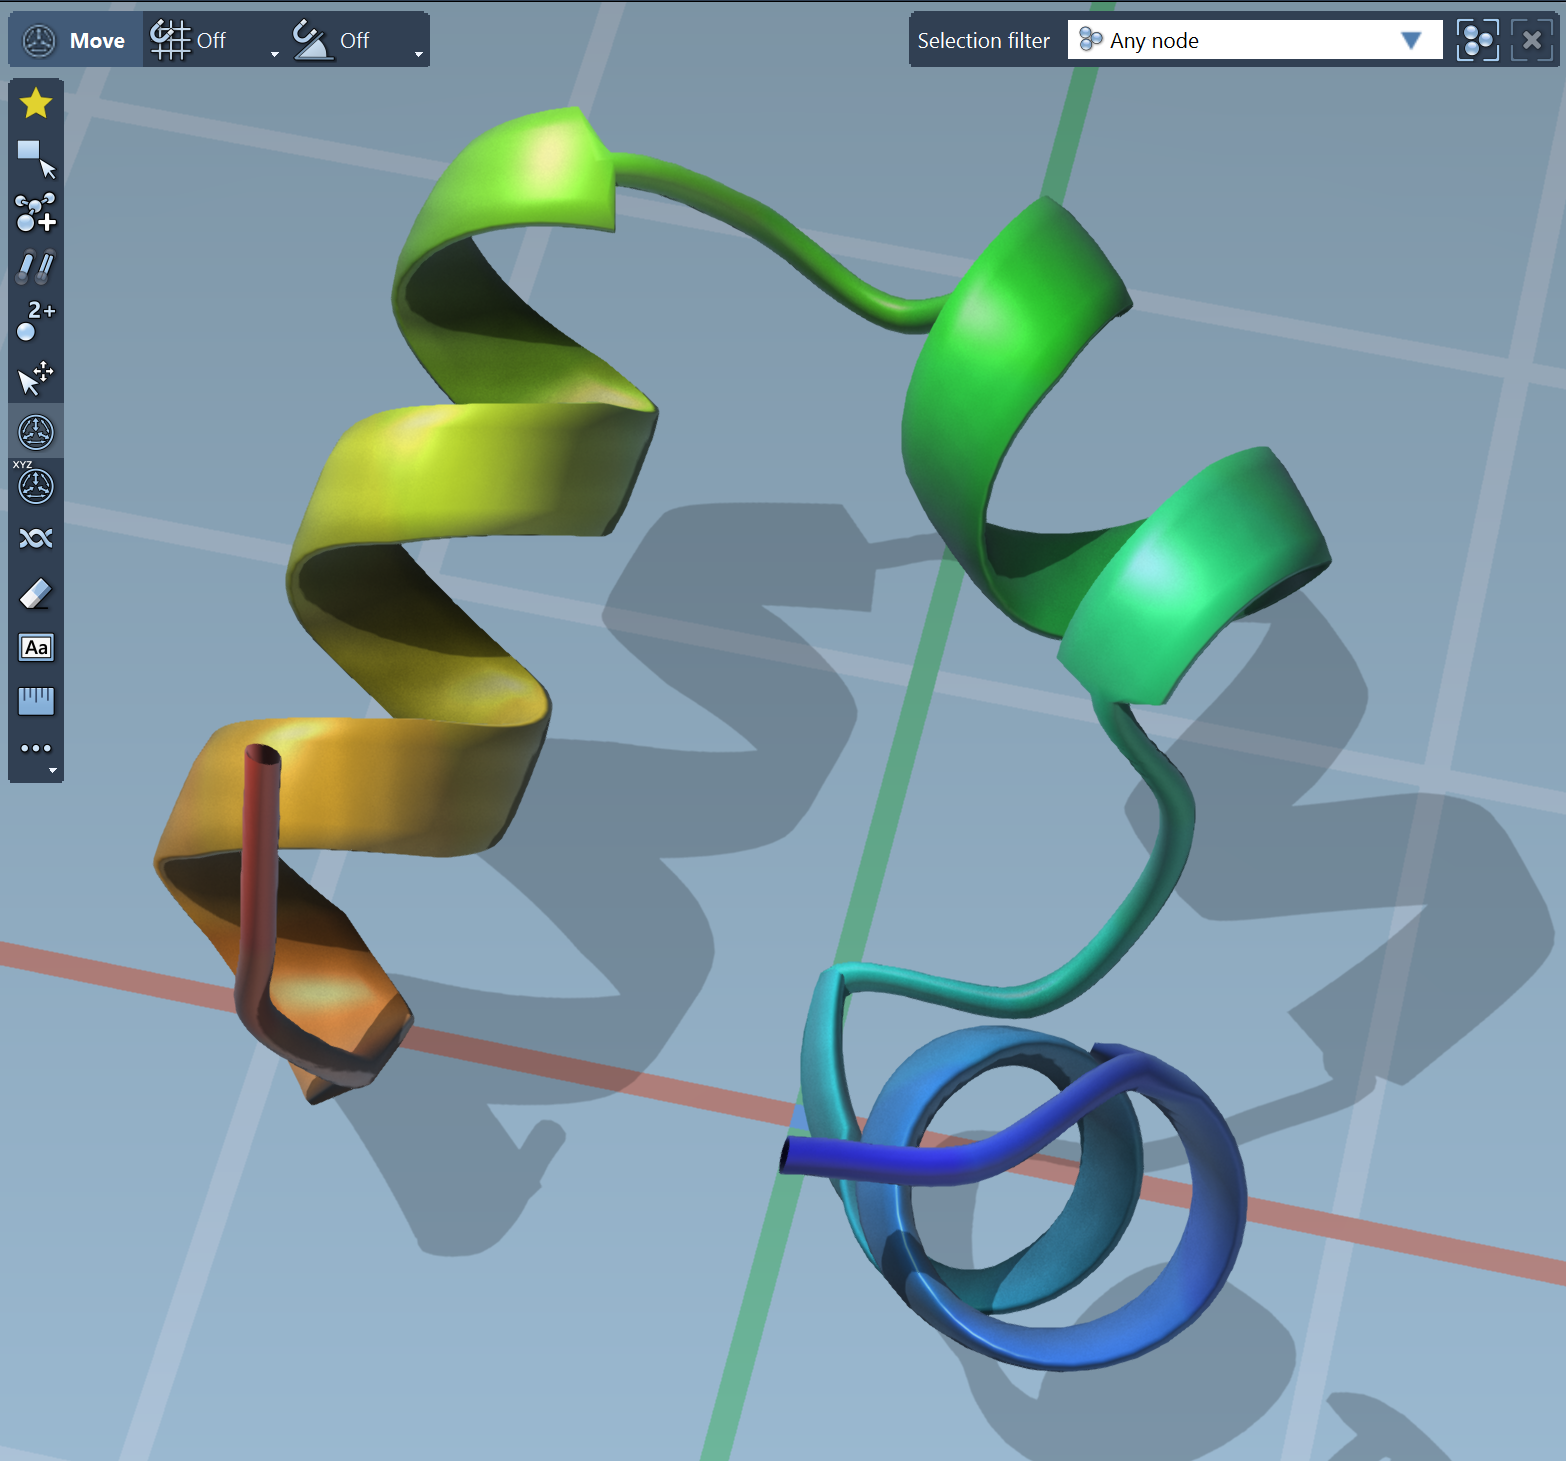Activate the XYZ move tool
The image size is (1566, 1461).
coord(36,486)
